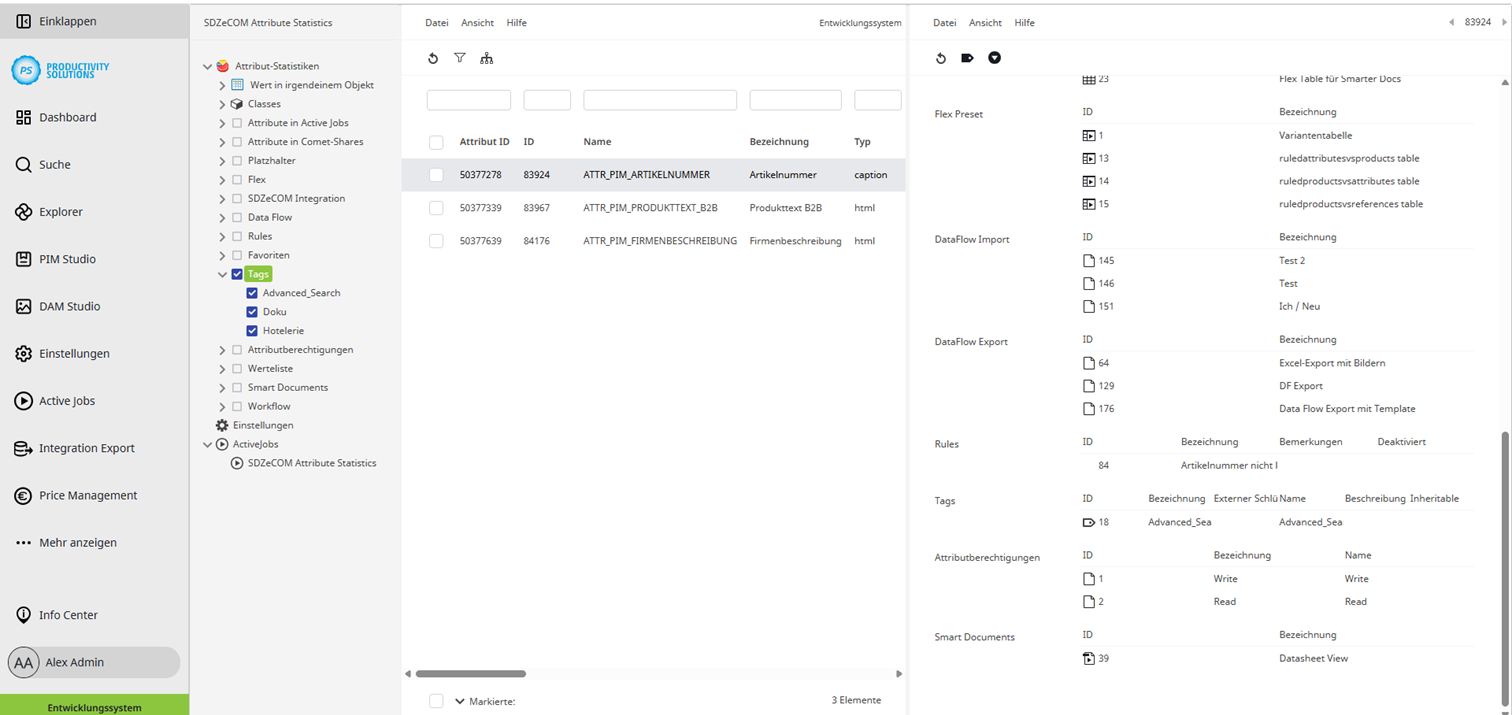Click the Entwicklungssystem link at the top
This screenshot has height=715, width=1512.
tap(860, 22)
